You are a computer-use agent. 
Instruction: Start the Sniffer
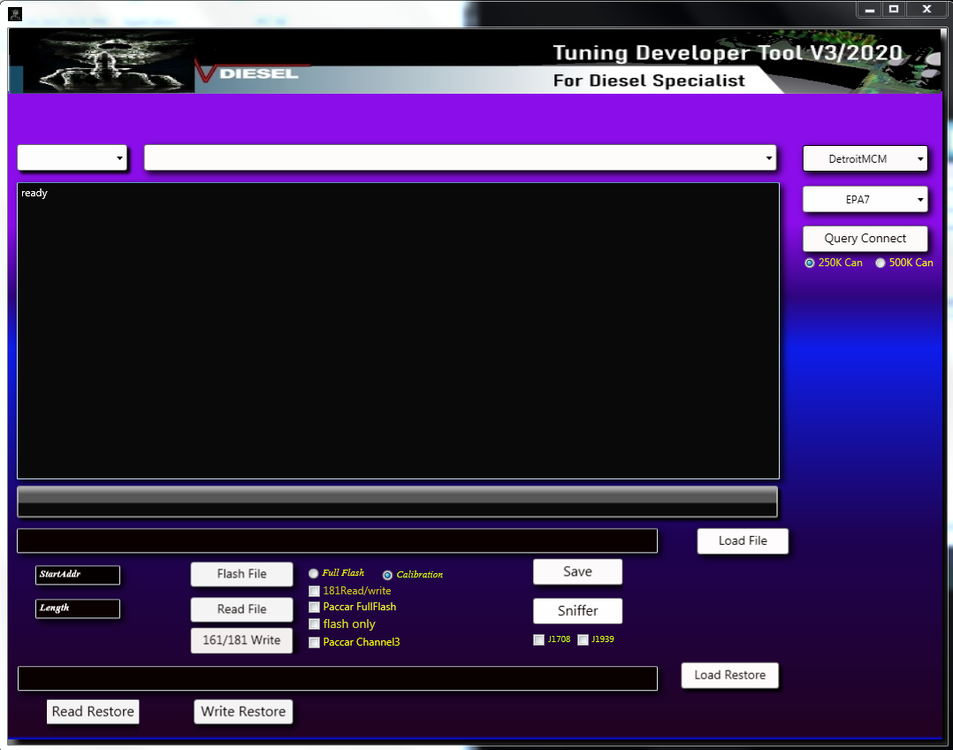(x=577, y=611)
